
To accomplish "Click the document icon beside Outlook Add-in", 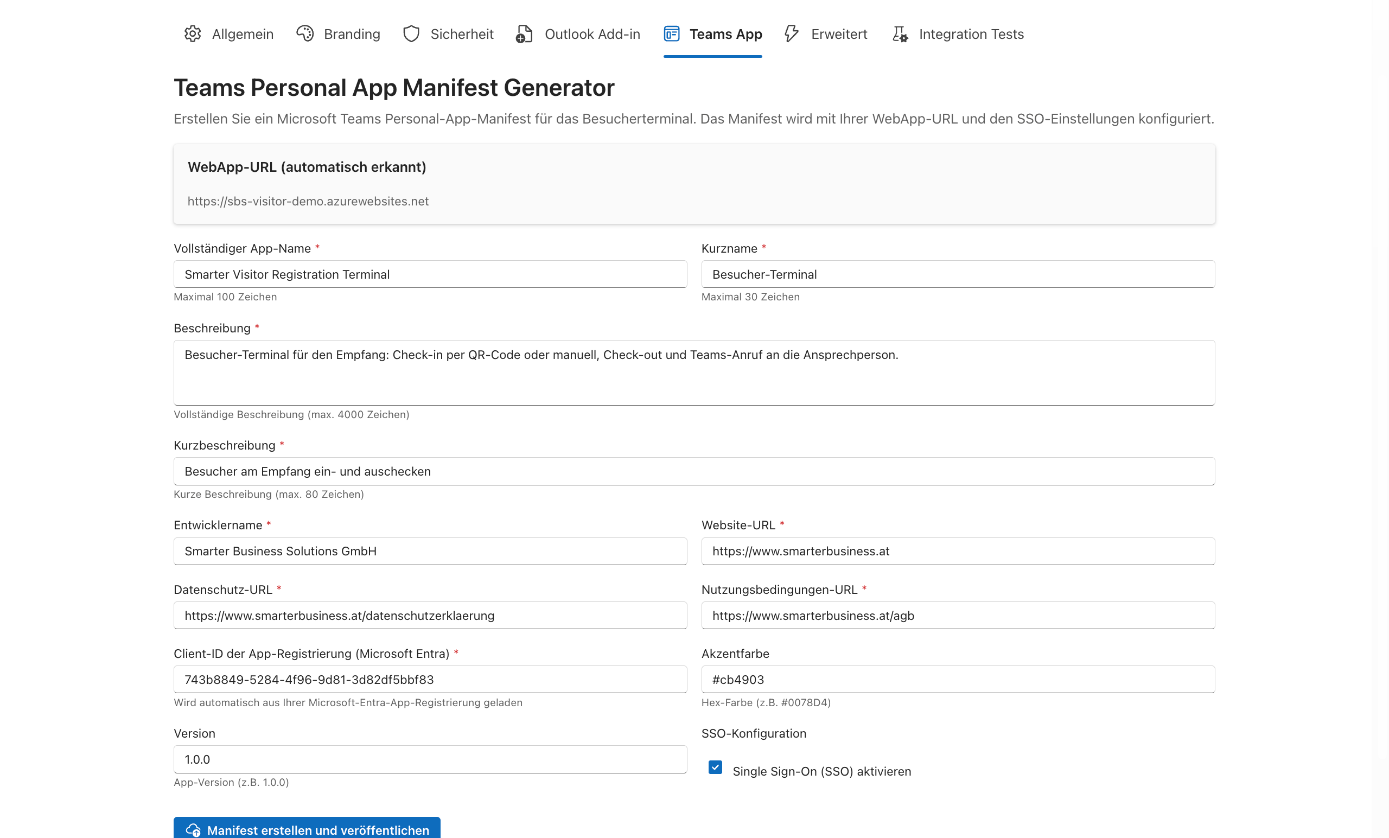I will [x=525, y=34].
